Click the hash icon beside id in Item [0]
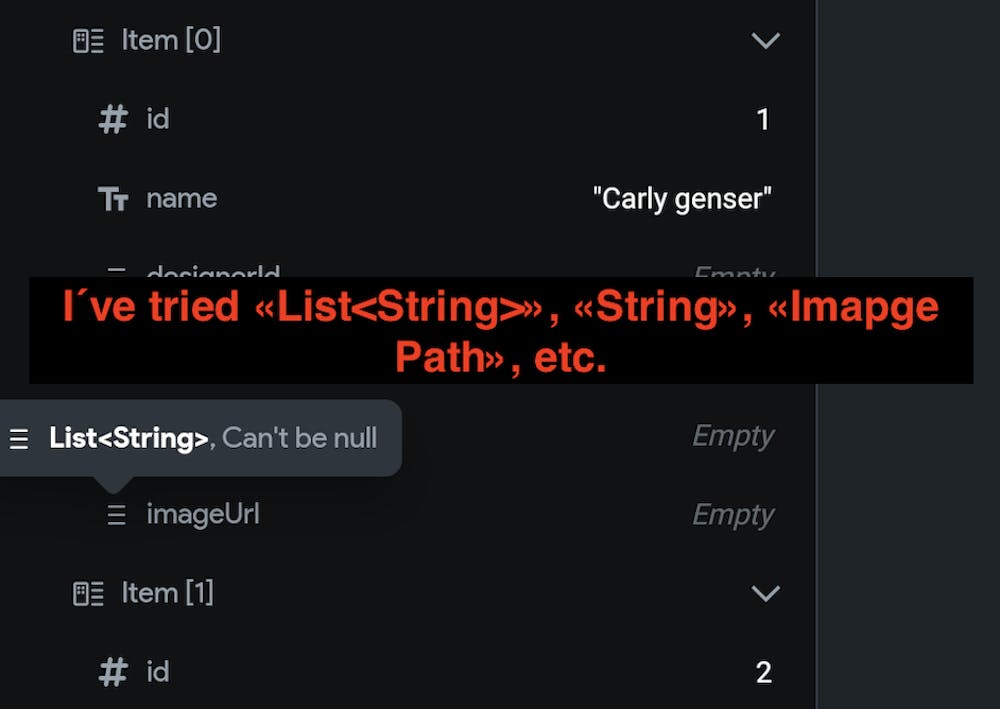Screen dimensions: 1000x709 113,120
